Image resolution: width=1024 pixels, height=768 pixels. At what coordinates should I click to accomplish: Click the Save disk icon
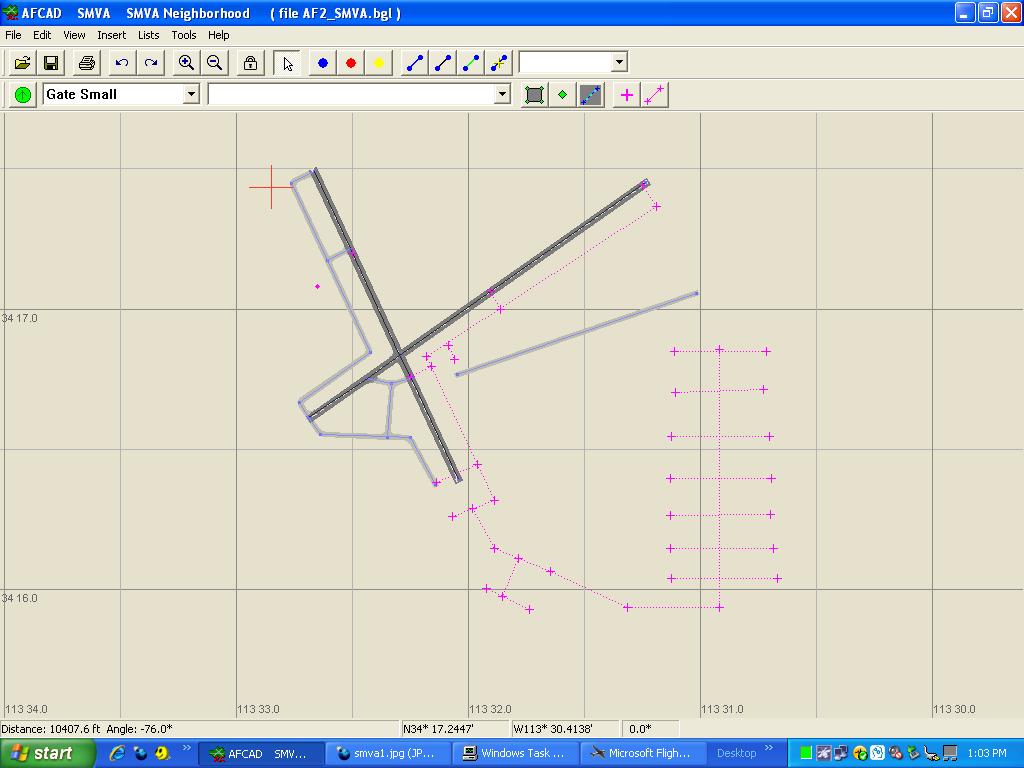click(50, 63)
